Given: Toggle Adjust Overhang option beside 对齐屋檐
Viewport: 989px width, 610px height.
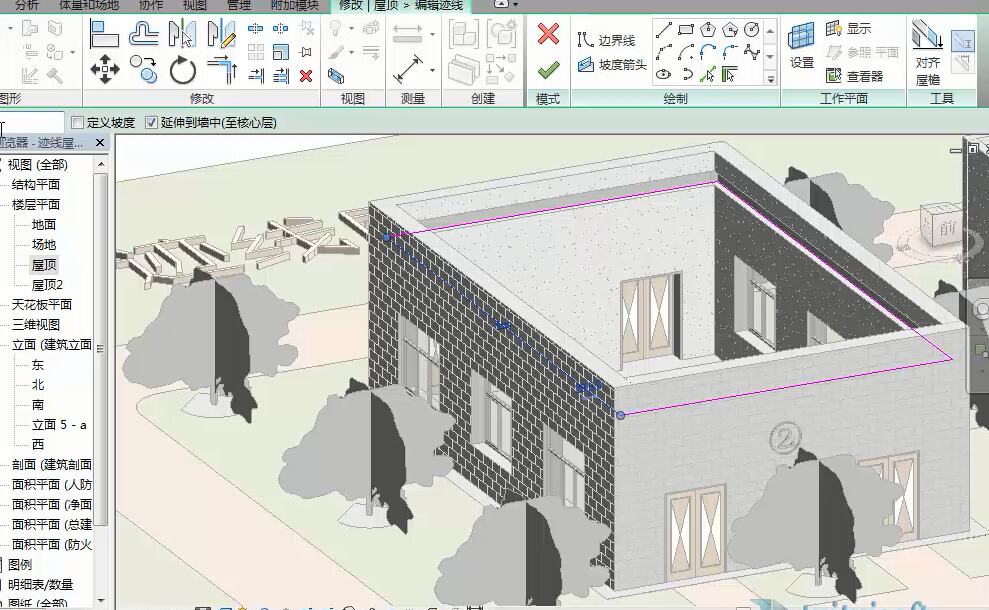Looking at the screenshot, I should [x=963, y=63].
